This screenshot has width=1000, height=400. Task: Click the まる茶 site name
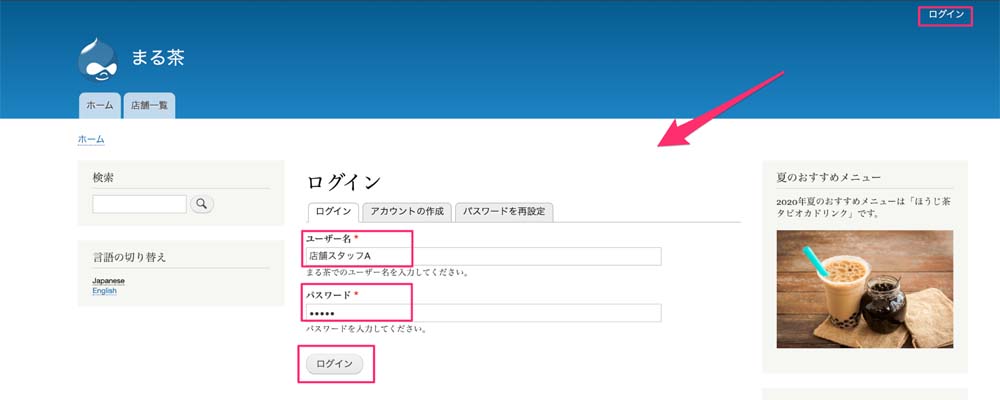tap(158, 58)
